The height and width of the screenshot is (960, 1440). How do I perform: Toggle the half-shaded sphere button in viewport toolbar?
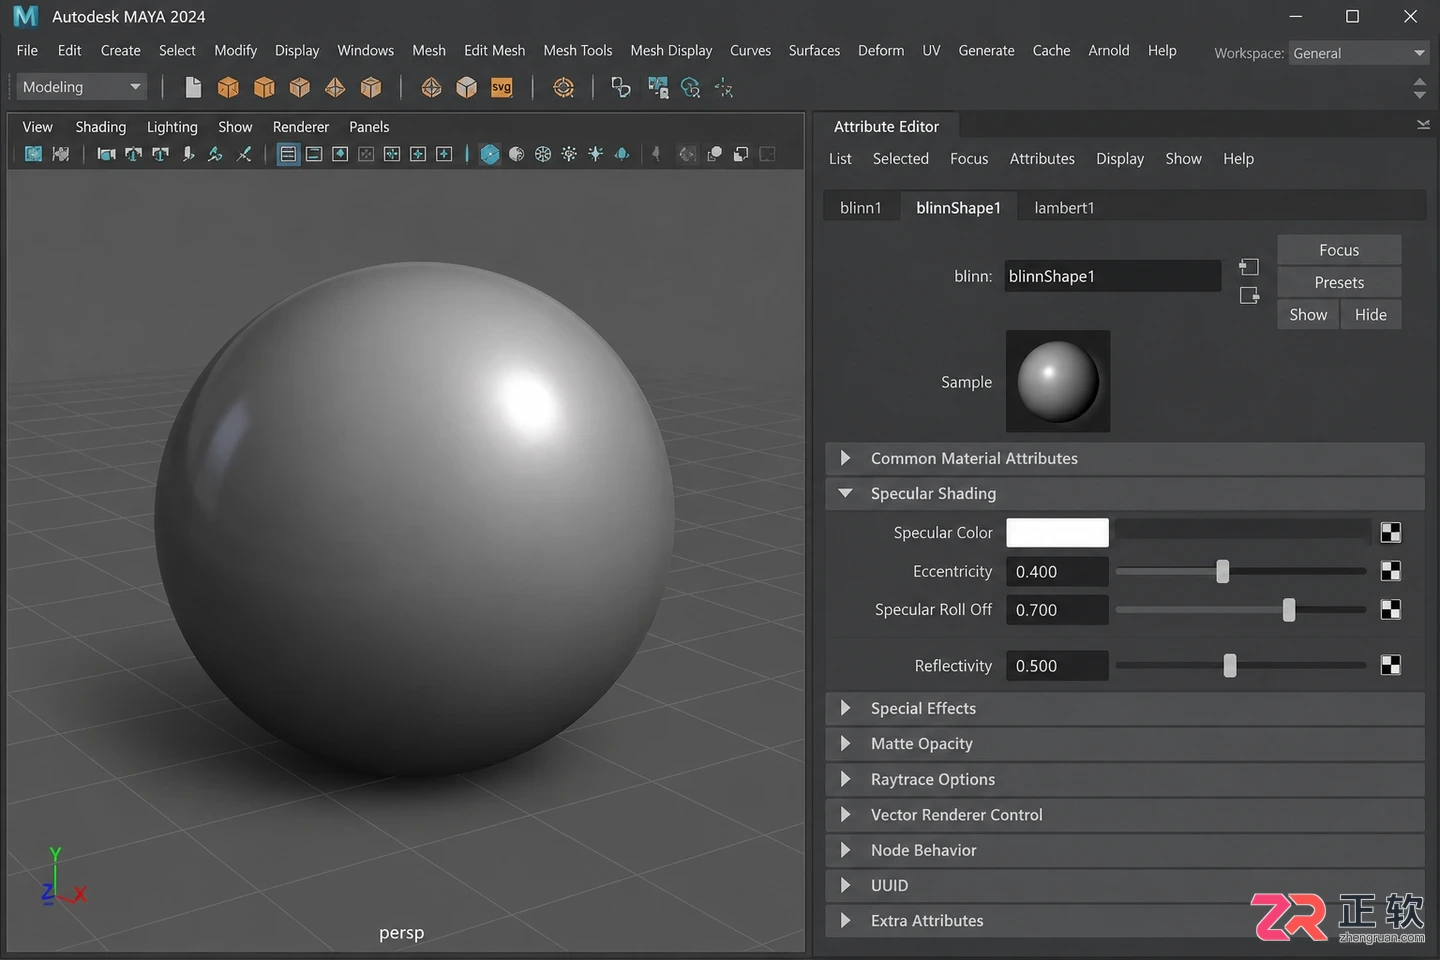coord(516,154)
